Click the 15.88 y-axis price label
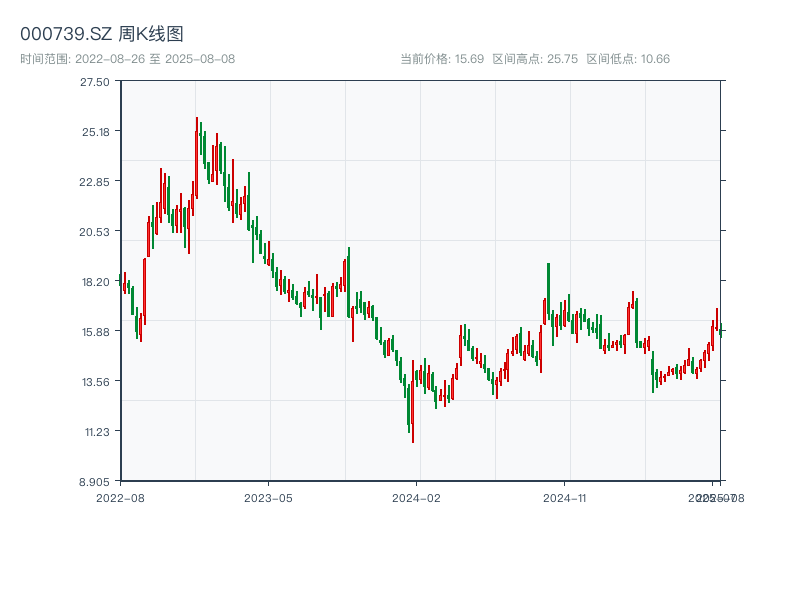The height and width of the screenshot is (600, 800). [96, 331]
